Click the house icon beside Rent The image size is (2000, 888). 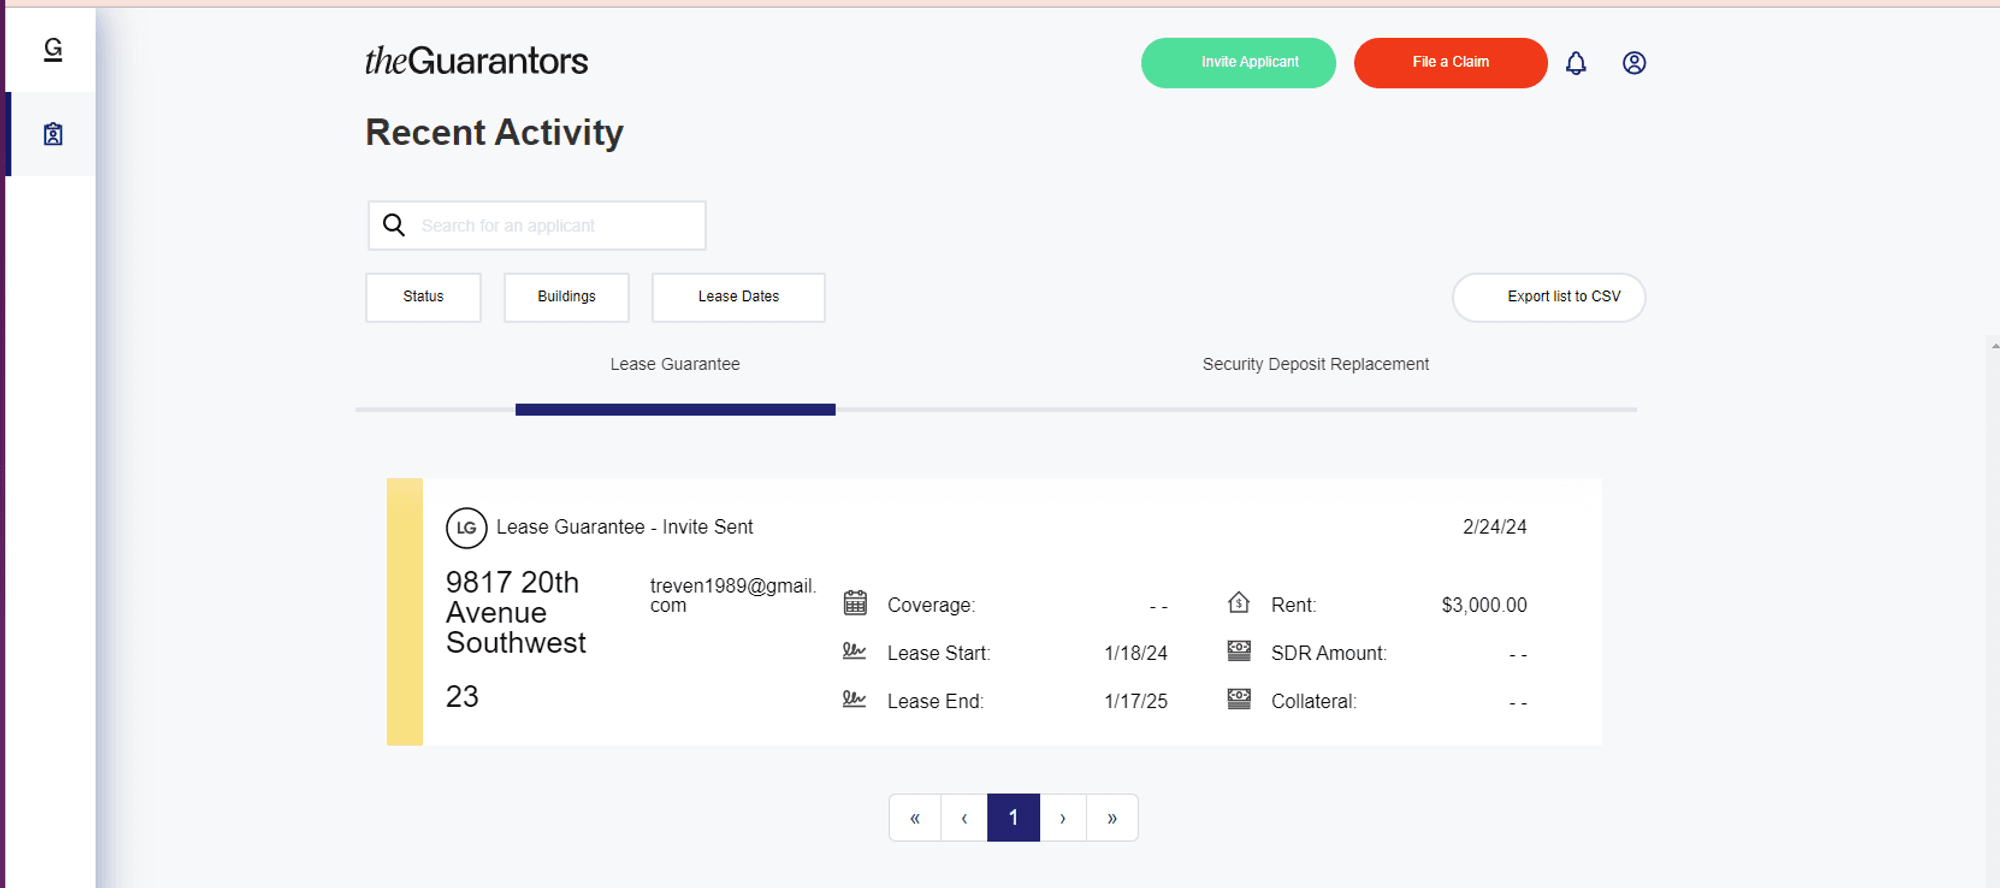(1239, 602)
